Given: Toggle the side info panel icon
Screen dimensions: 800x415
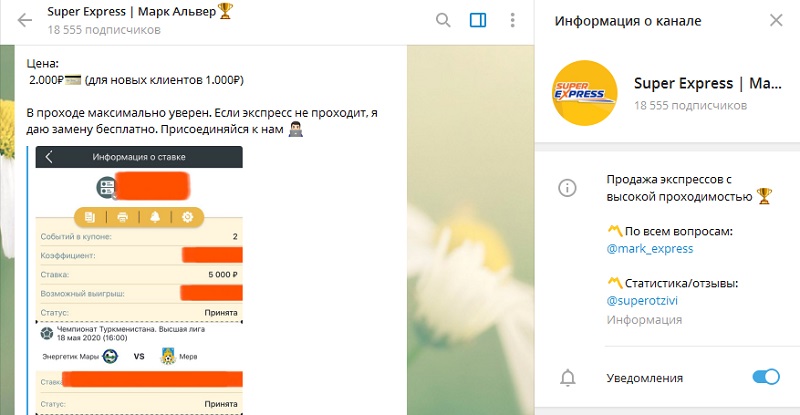Looking at the screenshot, I should pyautogui.click(x=478, y=20).
